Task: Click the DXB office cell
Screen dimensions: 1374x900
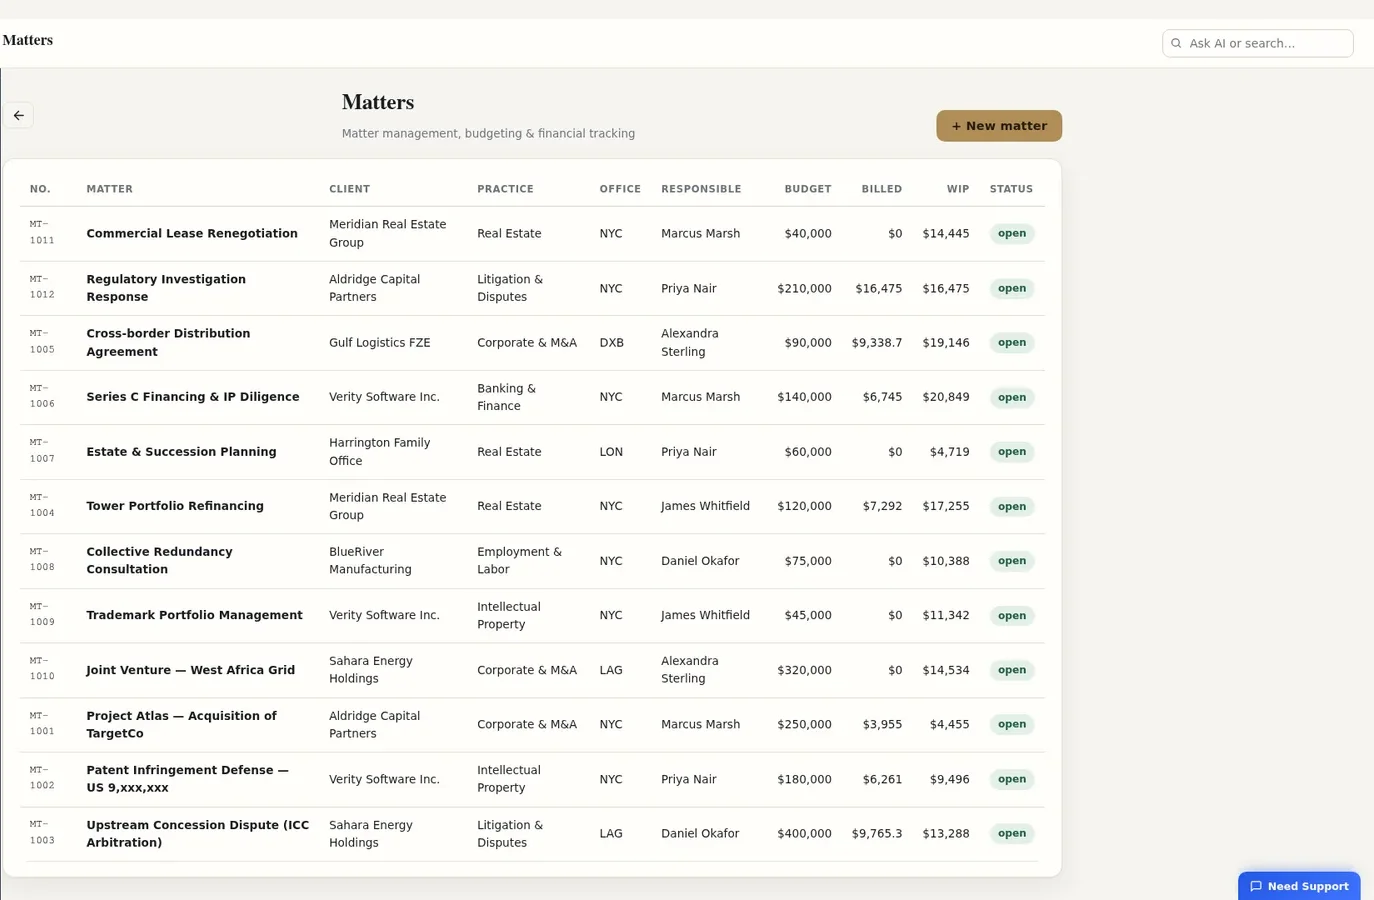Action: (612, 343)
